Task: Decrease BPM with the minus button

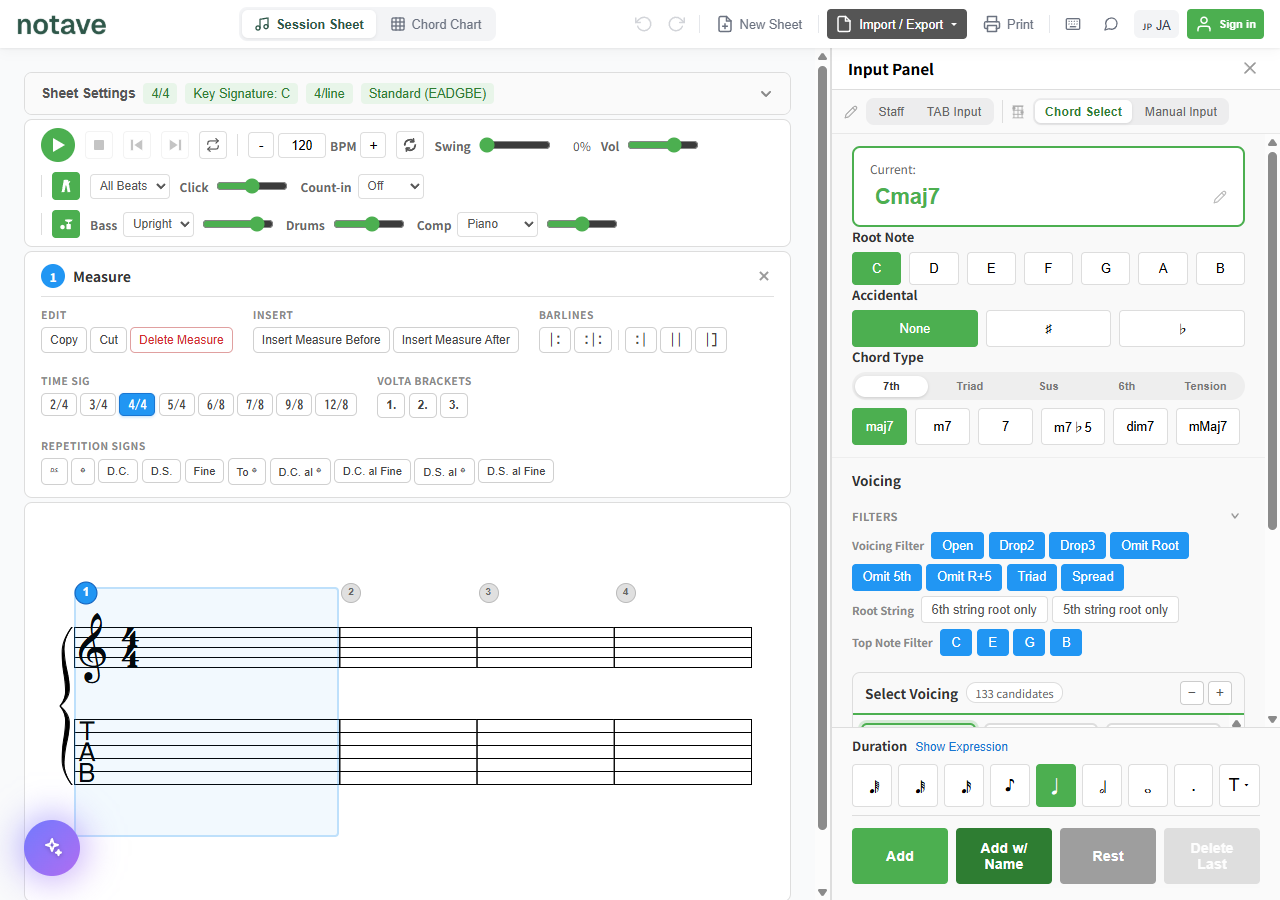Action: pos(261,145)
